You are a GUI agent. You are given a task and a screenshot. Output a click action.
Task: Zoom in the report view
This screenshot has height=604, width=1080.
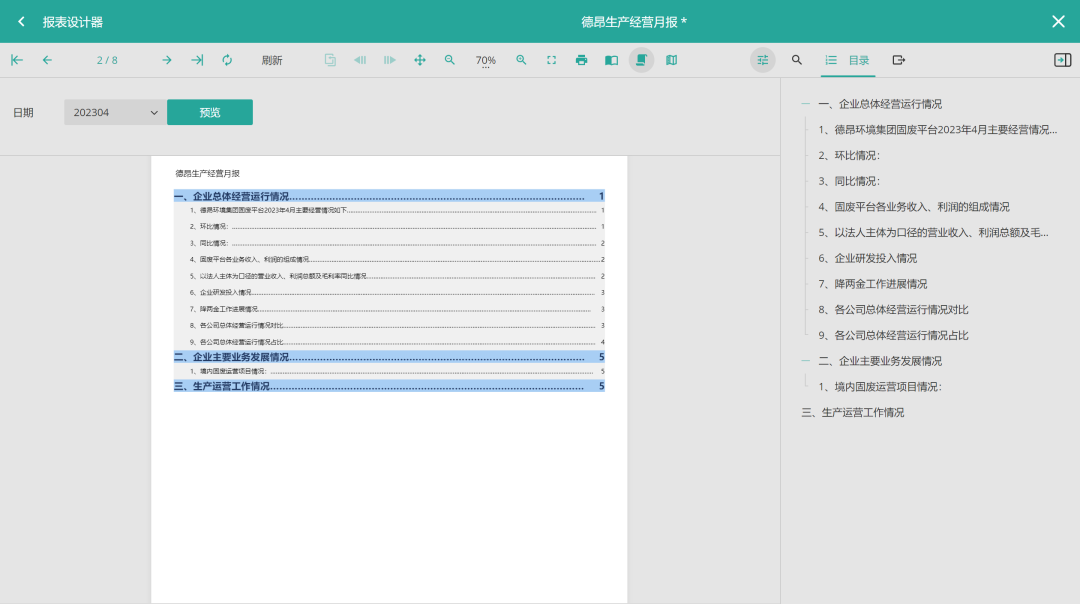click(x=521, y=60)
